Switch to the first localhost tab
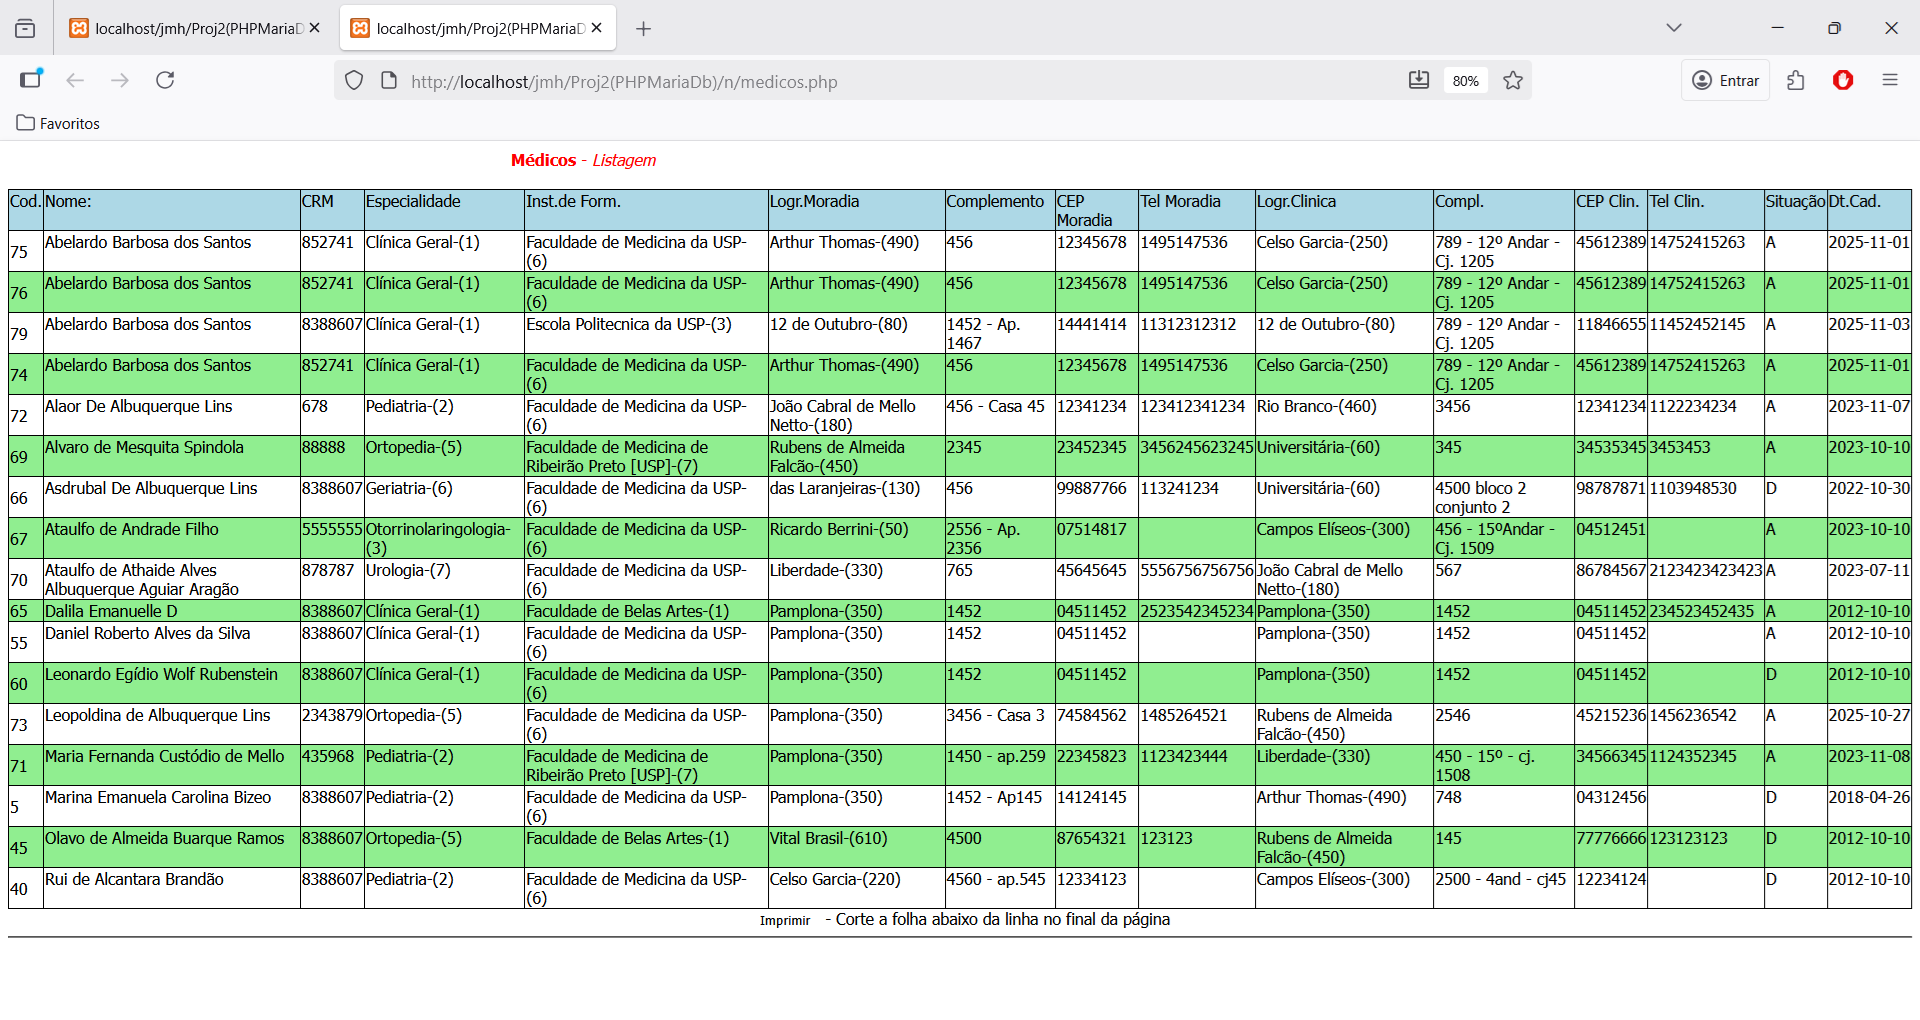The image size is (1920, 1020). (195, 28)
